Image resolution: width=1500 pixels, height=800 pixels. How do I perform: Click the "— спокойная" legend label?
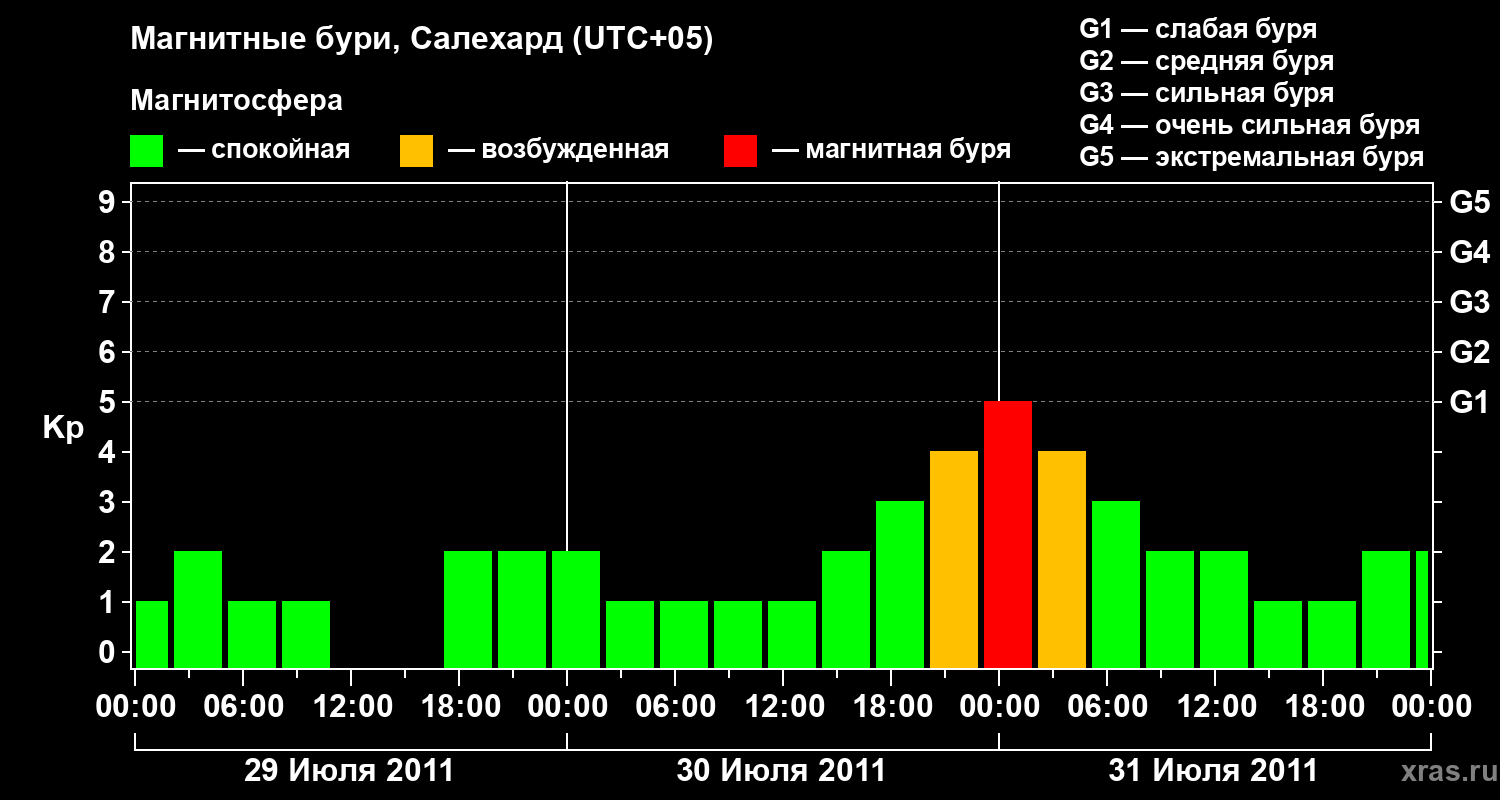(x=264, y=151)
